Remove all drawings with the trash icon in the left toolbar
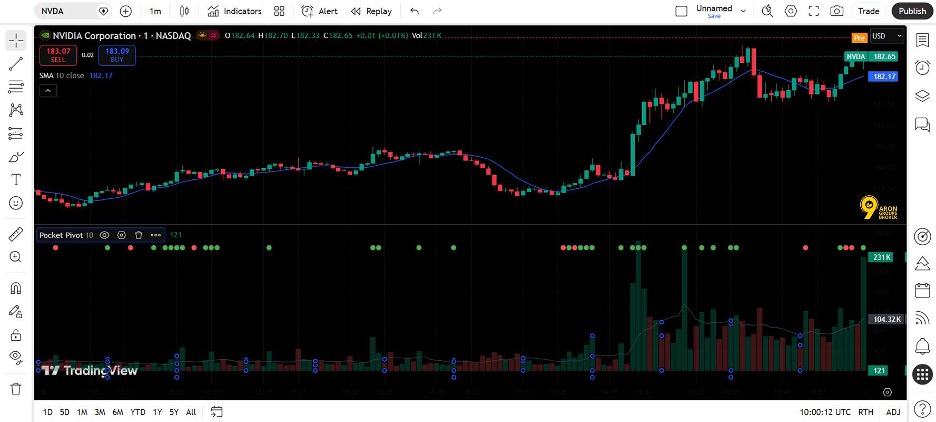The height and width of the screenshot is (422, 936). 16,389
